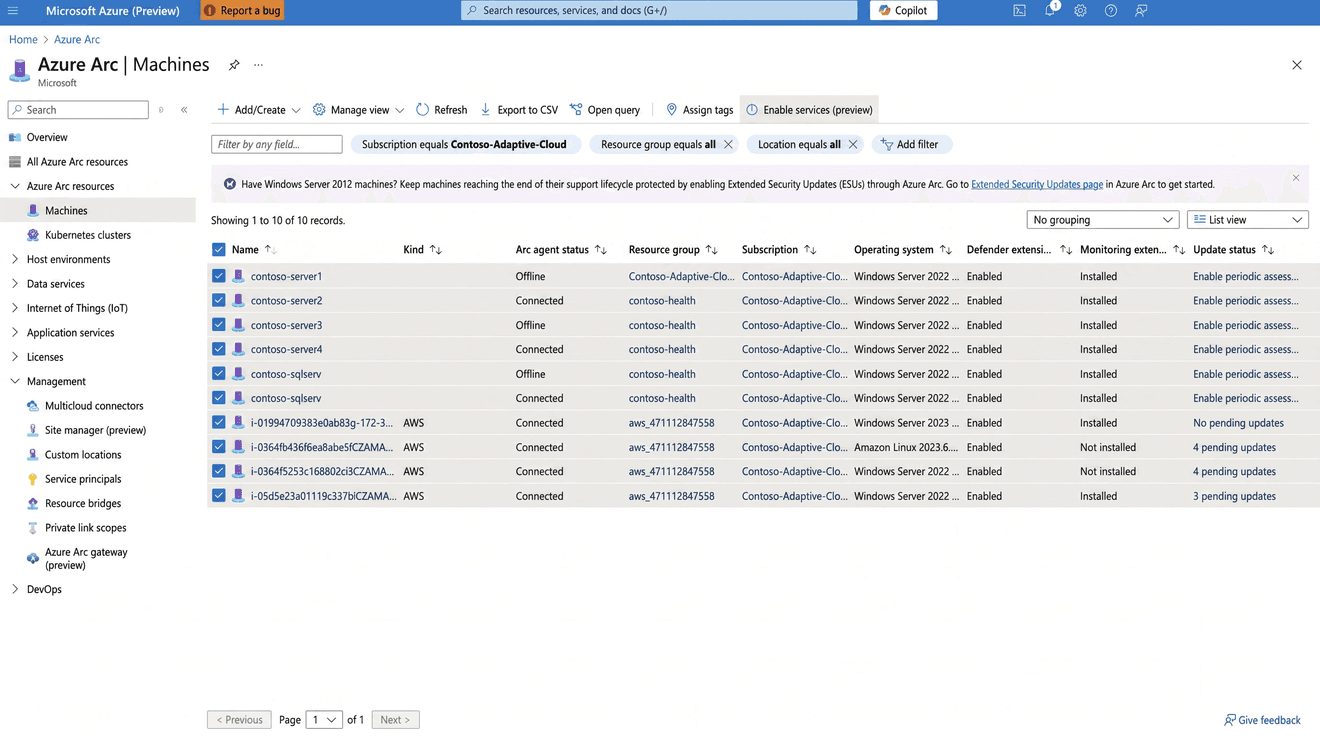1320x737 pixels.
Task: Click the Add filter pill
Action: (x=911, y=145)
